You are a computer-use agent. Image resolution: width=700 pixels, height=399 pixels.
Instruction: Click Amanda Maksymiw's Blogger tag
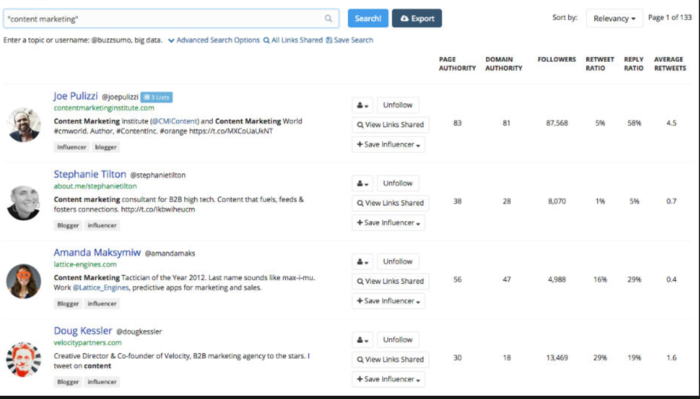point(68,303)
